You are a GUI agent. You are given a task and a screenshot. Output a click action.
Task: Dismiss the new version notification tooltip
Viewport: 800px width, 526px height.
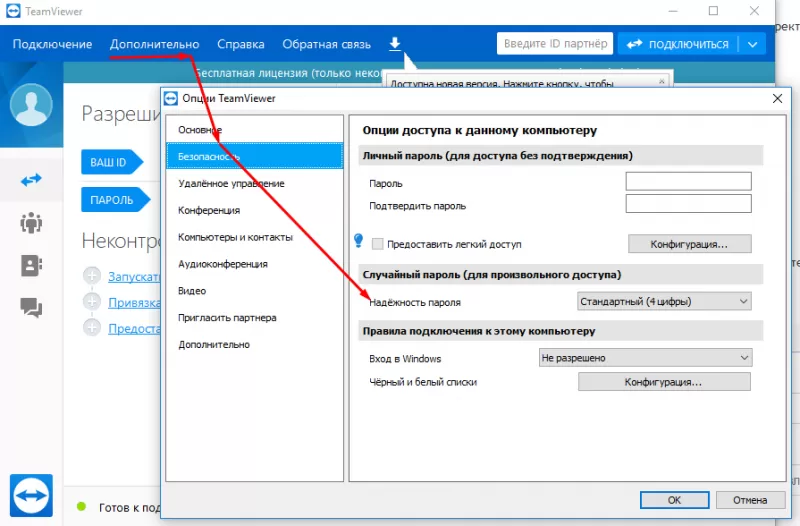(x=662, y=81)
